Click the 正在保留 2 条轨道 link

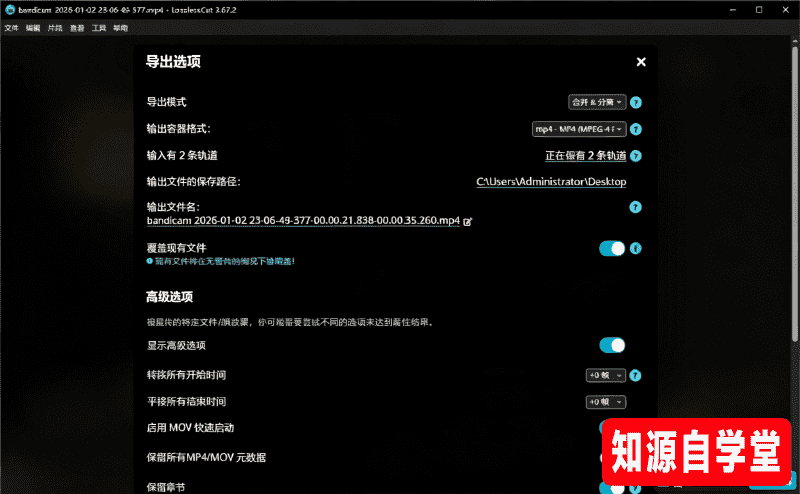[x=585, y=156]
